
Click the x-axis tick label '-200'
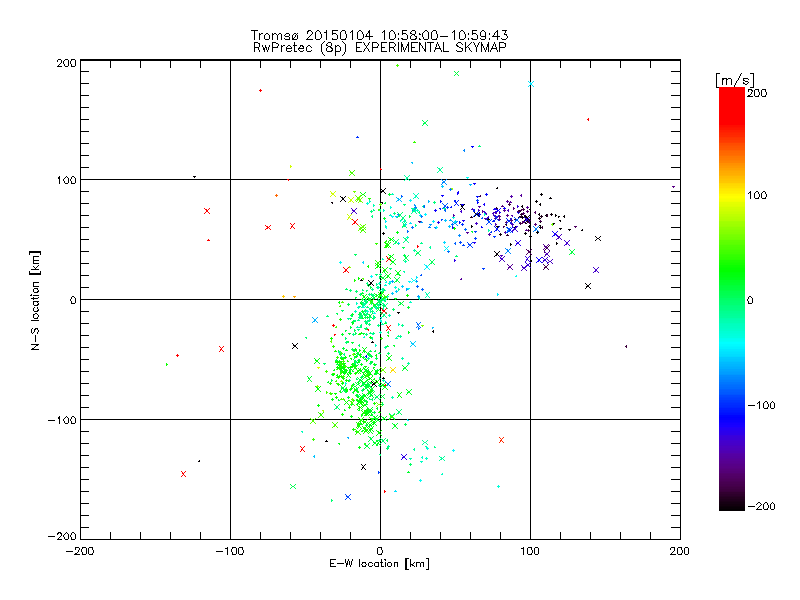pos(80,551)
